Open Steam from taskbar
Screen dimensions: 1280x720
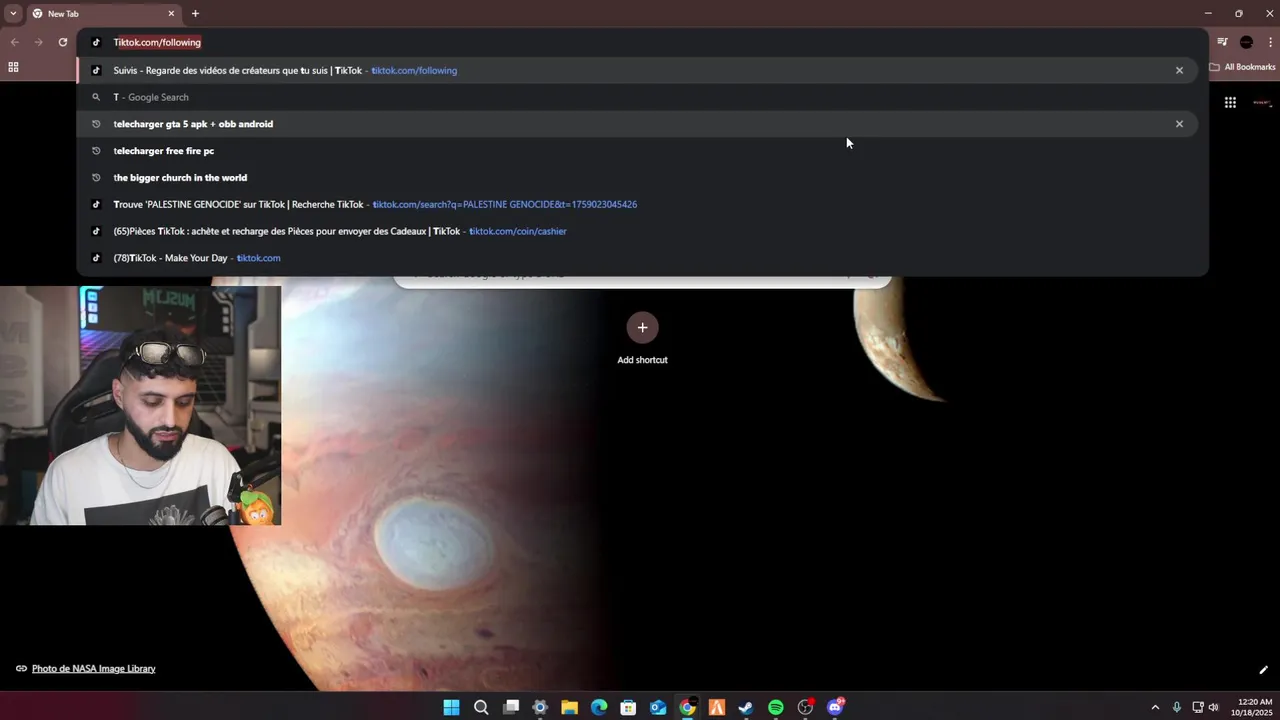point(746,707)
